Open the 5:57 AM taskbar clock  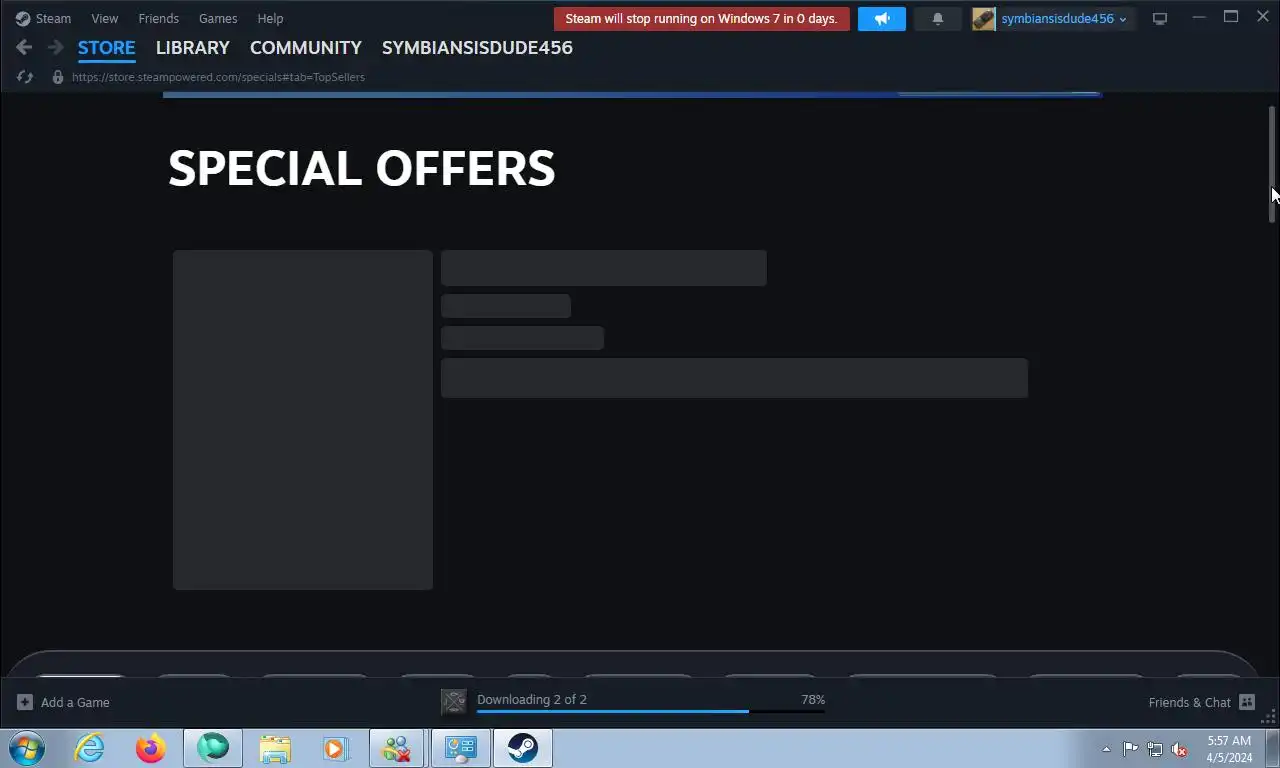(1229, 749)
